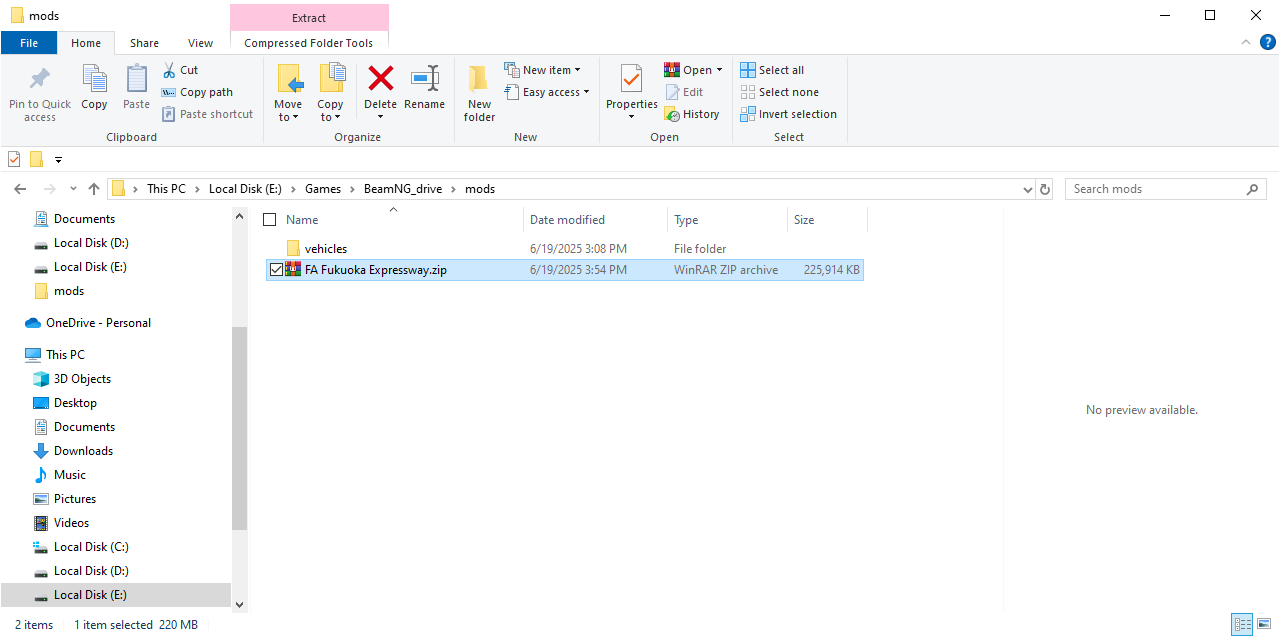1280x637 pixels.
Task: Click Invert selection
Action: [789, 114]
